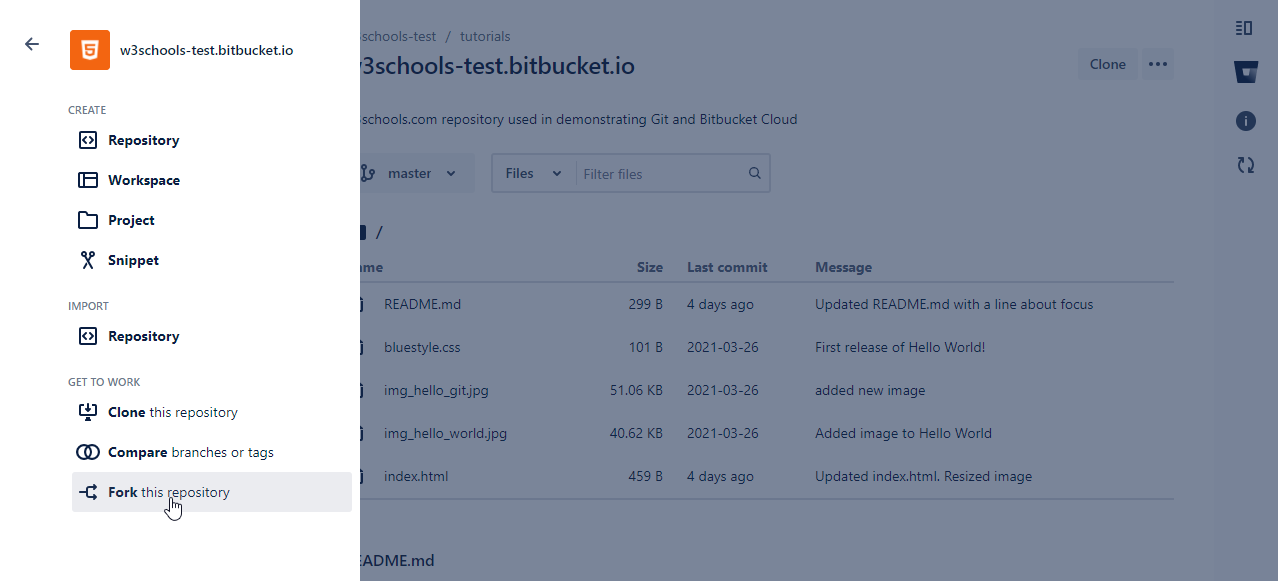1278x581 pixels.
Task: Expand the Files type dropdown
Action: 534,173
